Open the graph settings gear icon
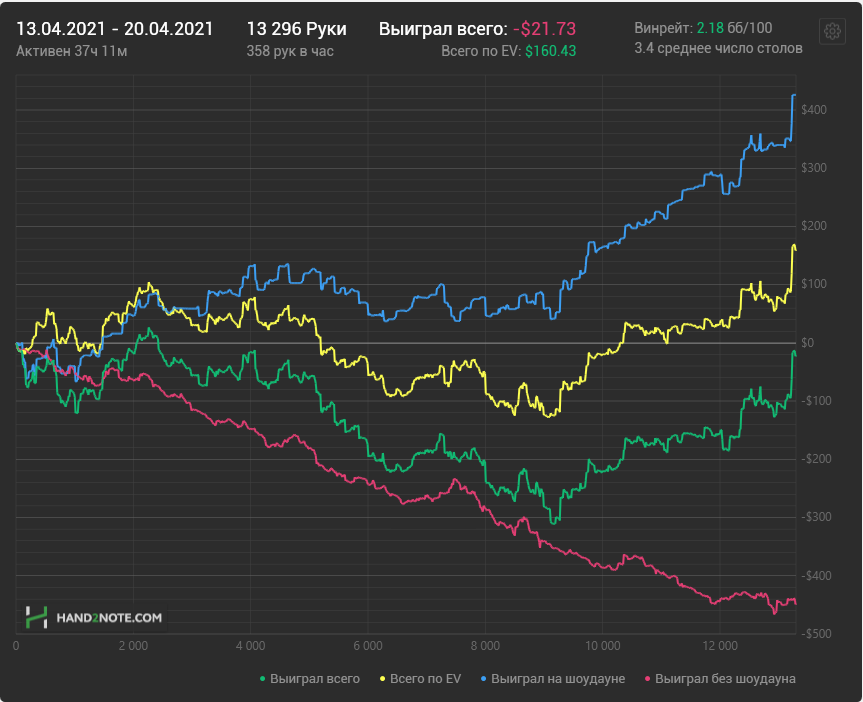The height and width of the screenshot is (702, 863). coord(832,31)
